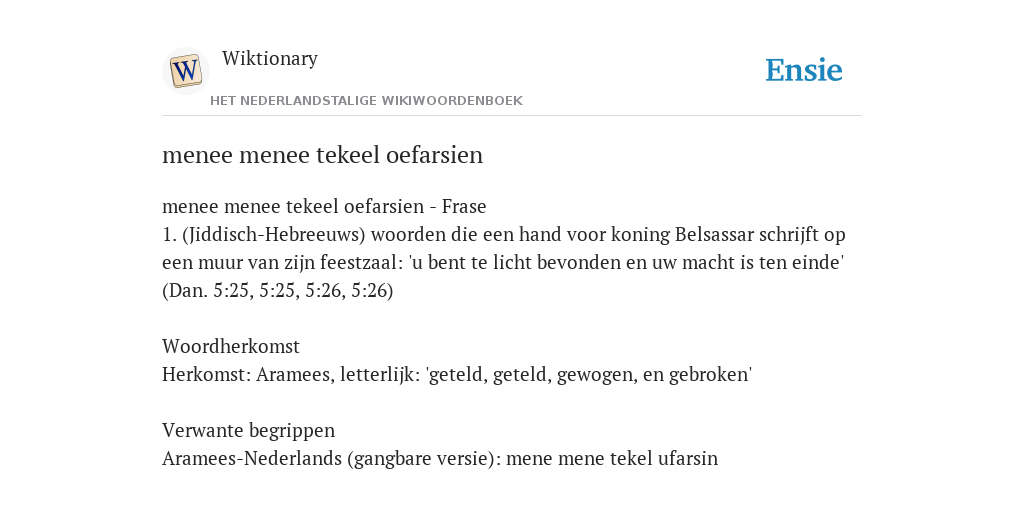Click the name Belsassar in the definition

point(714,234)
